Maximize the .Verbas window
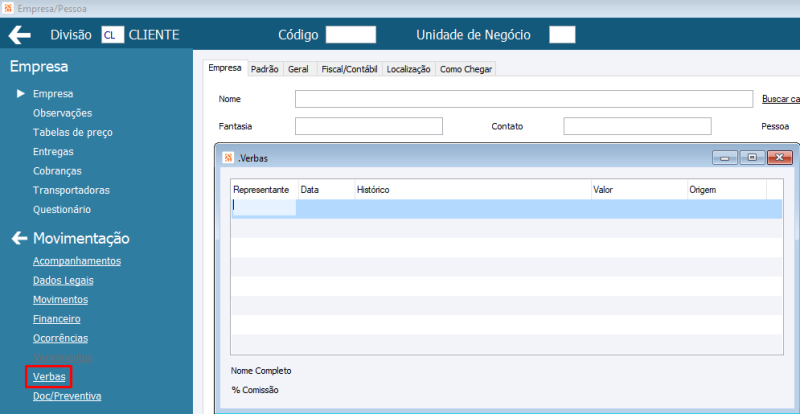Viewport: 800px width, 414px height. [752, 158]
